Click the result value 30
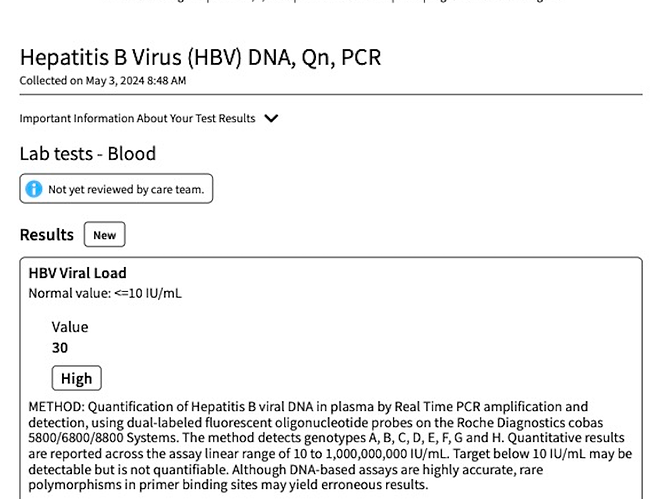This screenshot has width=667, height=499. [x=60, y=348]
